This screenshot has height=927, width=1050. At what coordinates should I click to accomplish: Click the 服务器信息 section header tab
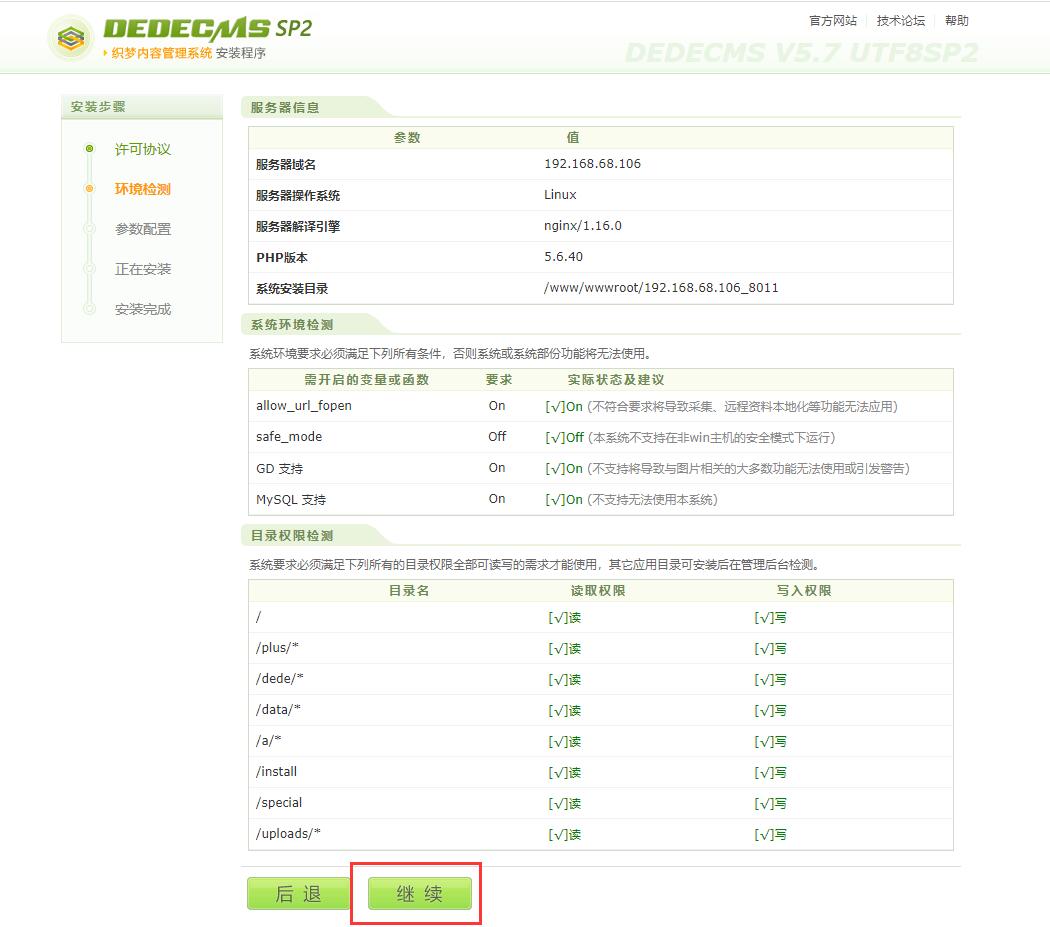(283, 107)
